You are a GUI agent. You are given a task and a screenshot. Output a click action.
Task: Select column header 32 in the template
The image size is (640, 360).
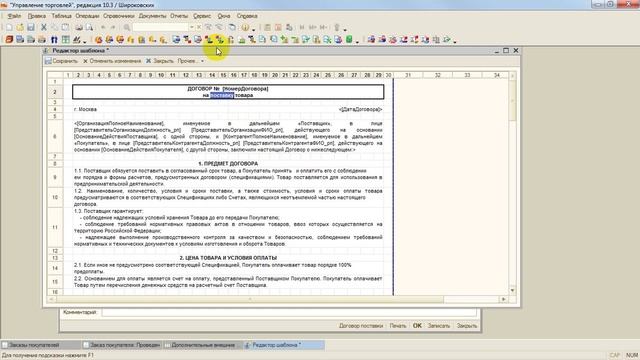pos(438,75)
